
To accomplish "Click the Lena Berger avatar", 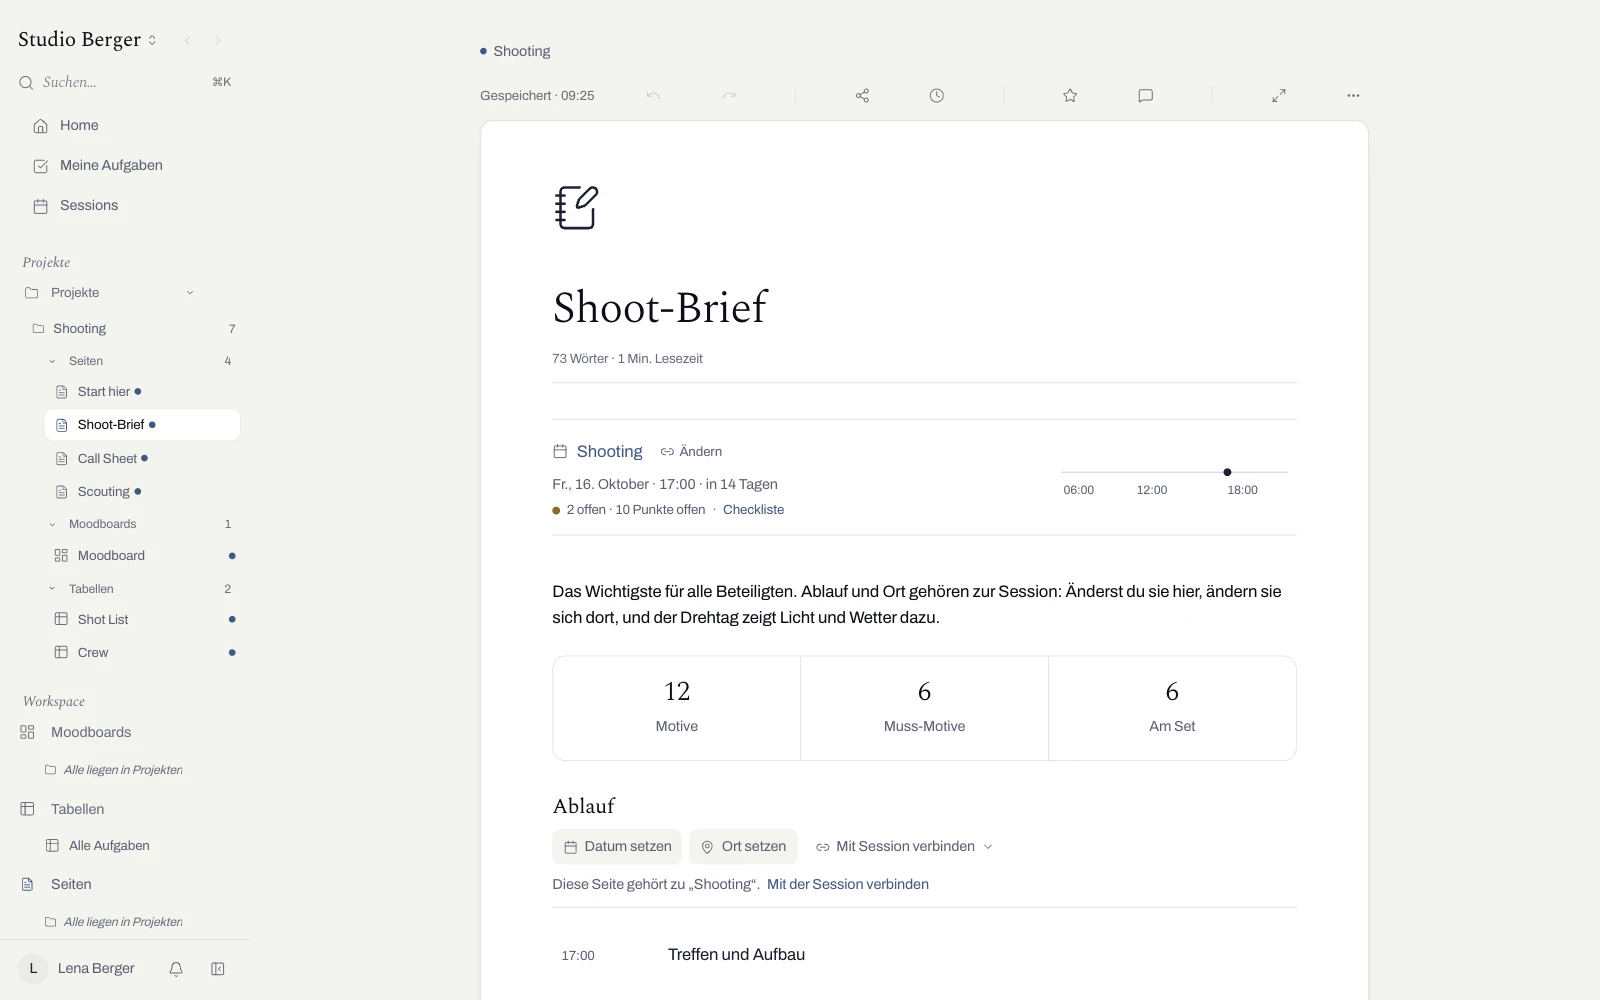I will pyautogui.click(x=33, y=969).
